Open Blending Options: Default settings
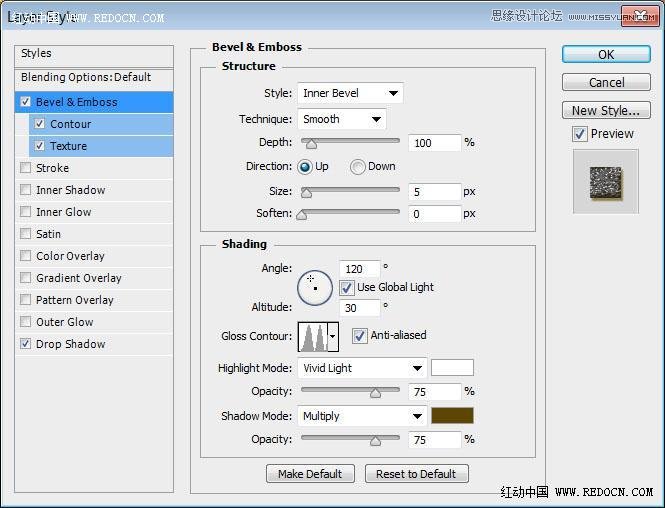Screen dimensions: 665x508 point(86,77)
